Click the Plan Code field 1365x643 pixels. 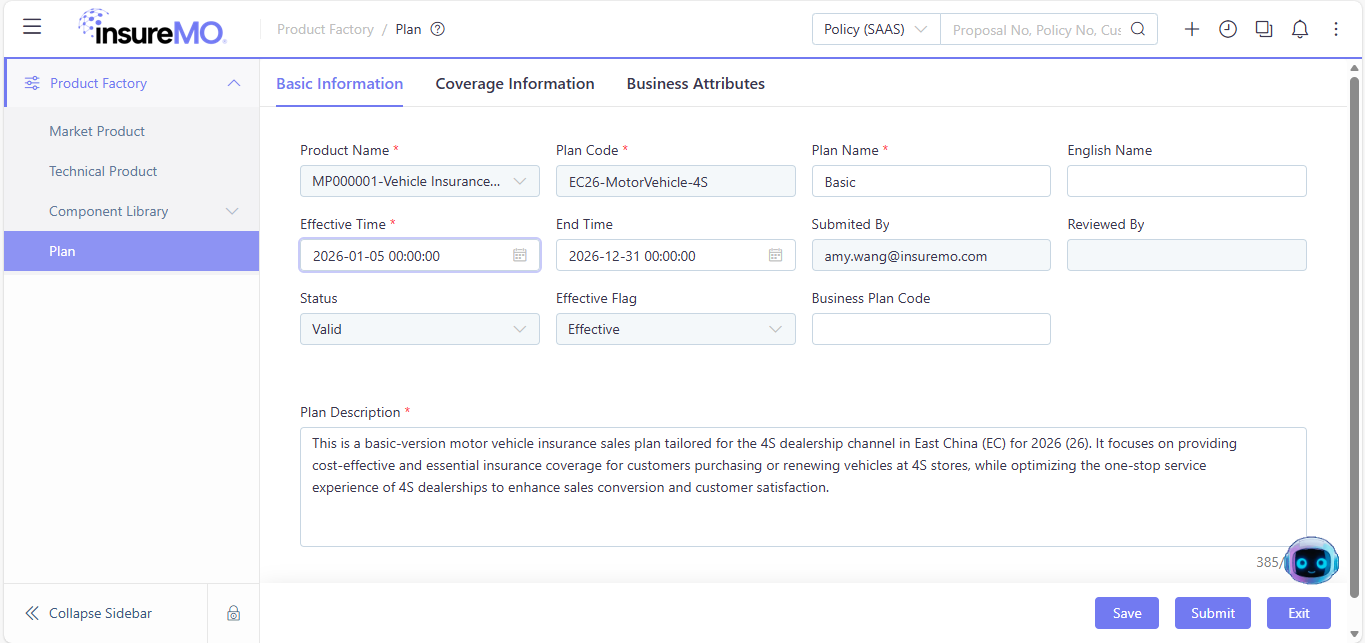point(676,181)
